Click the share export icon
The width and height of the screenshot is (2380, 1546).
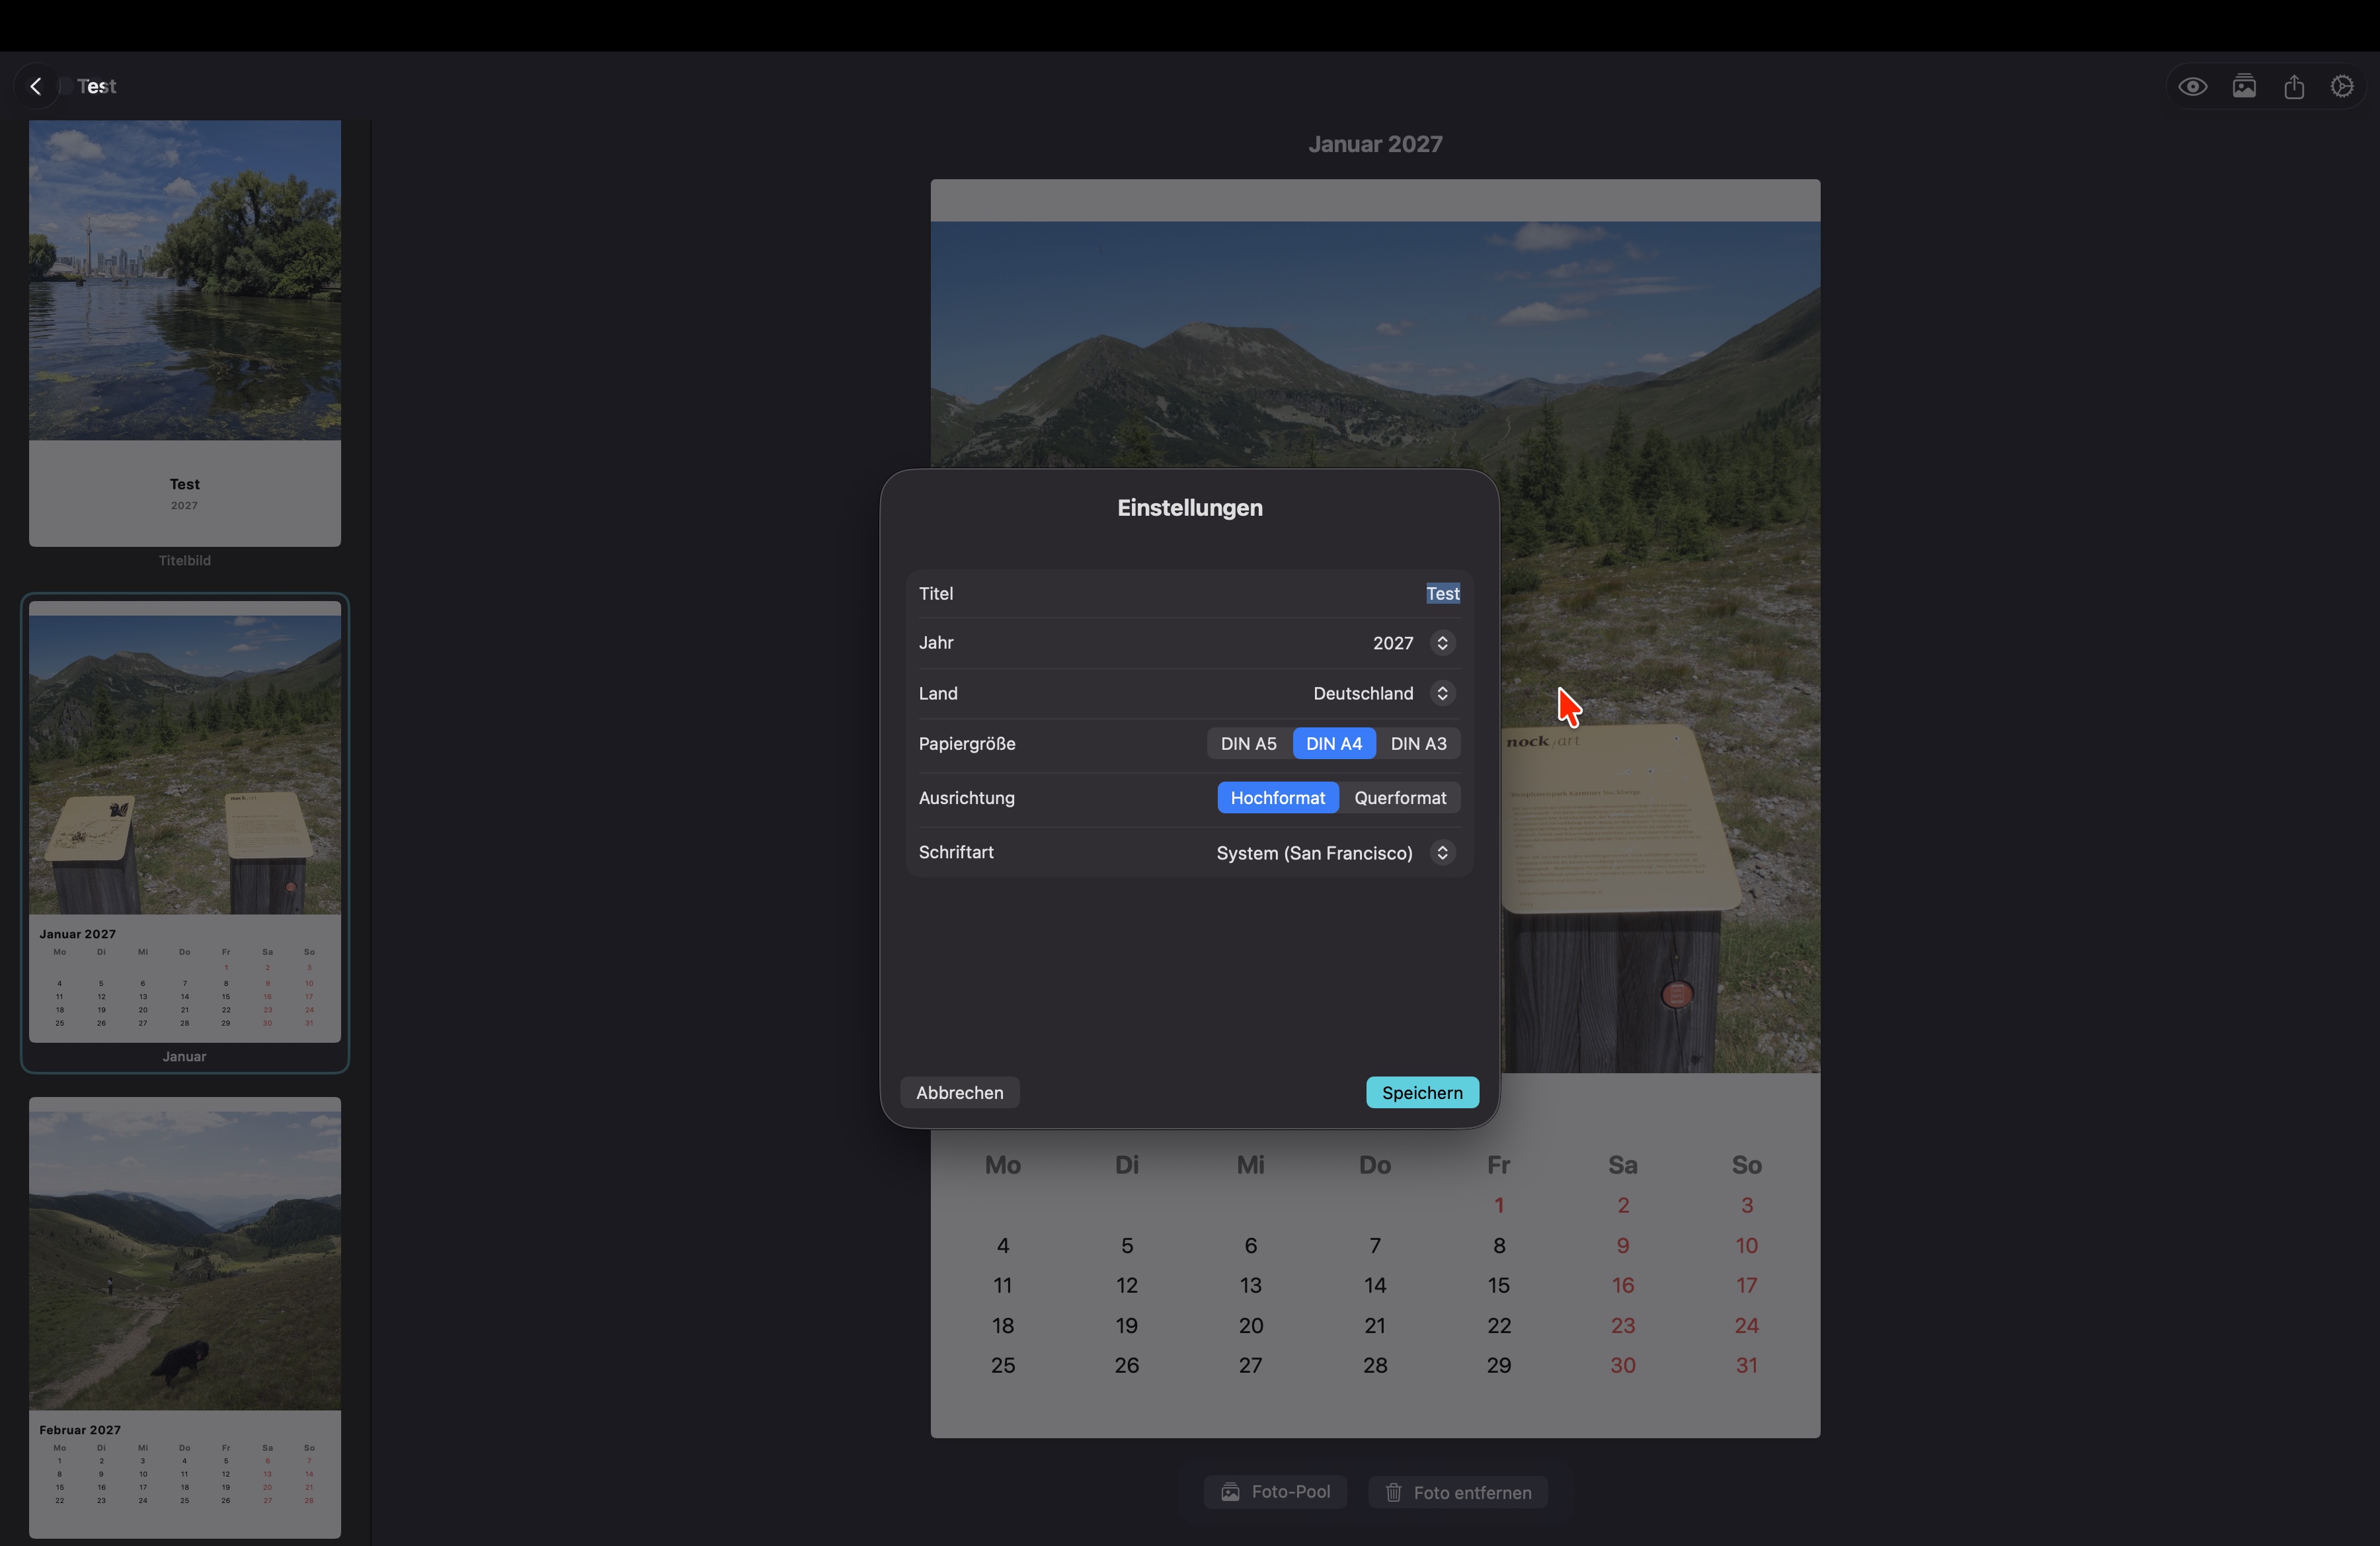point(2294,86)
